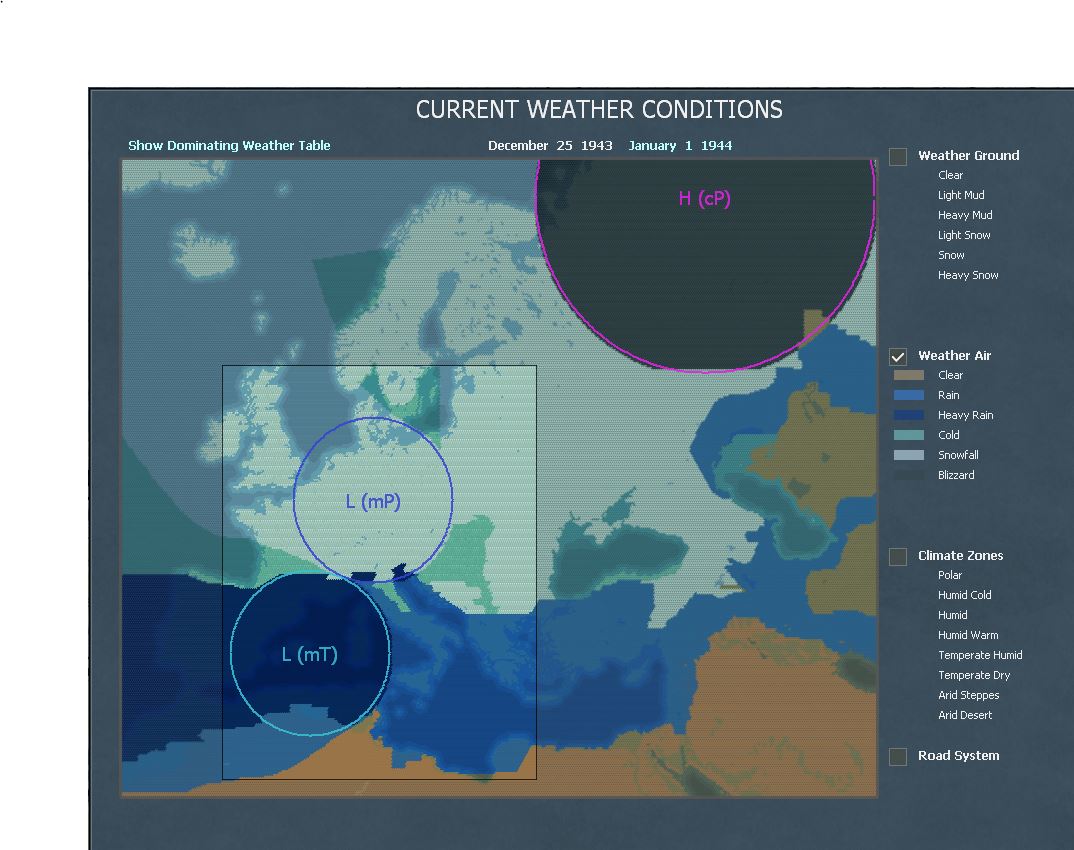This screenshot has height=850, width=1074.
Task: Click the Climate Zones heading text
Action: [x=960, y=555]
